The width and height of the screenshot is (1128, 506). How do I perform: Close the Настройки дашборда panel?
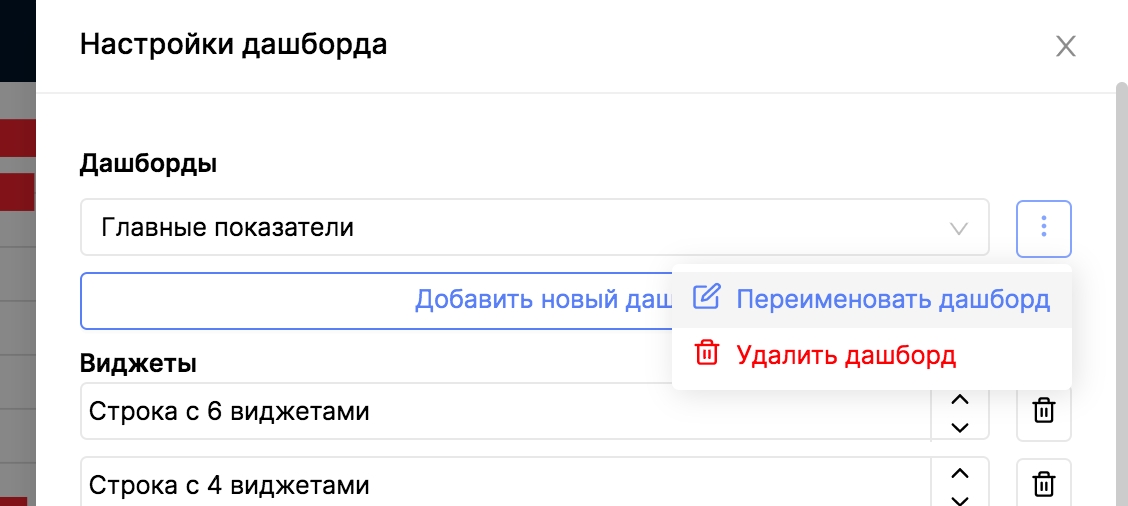pyautogui.click(x=1066, y=46)
